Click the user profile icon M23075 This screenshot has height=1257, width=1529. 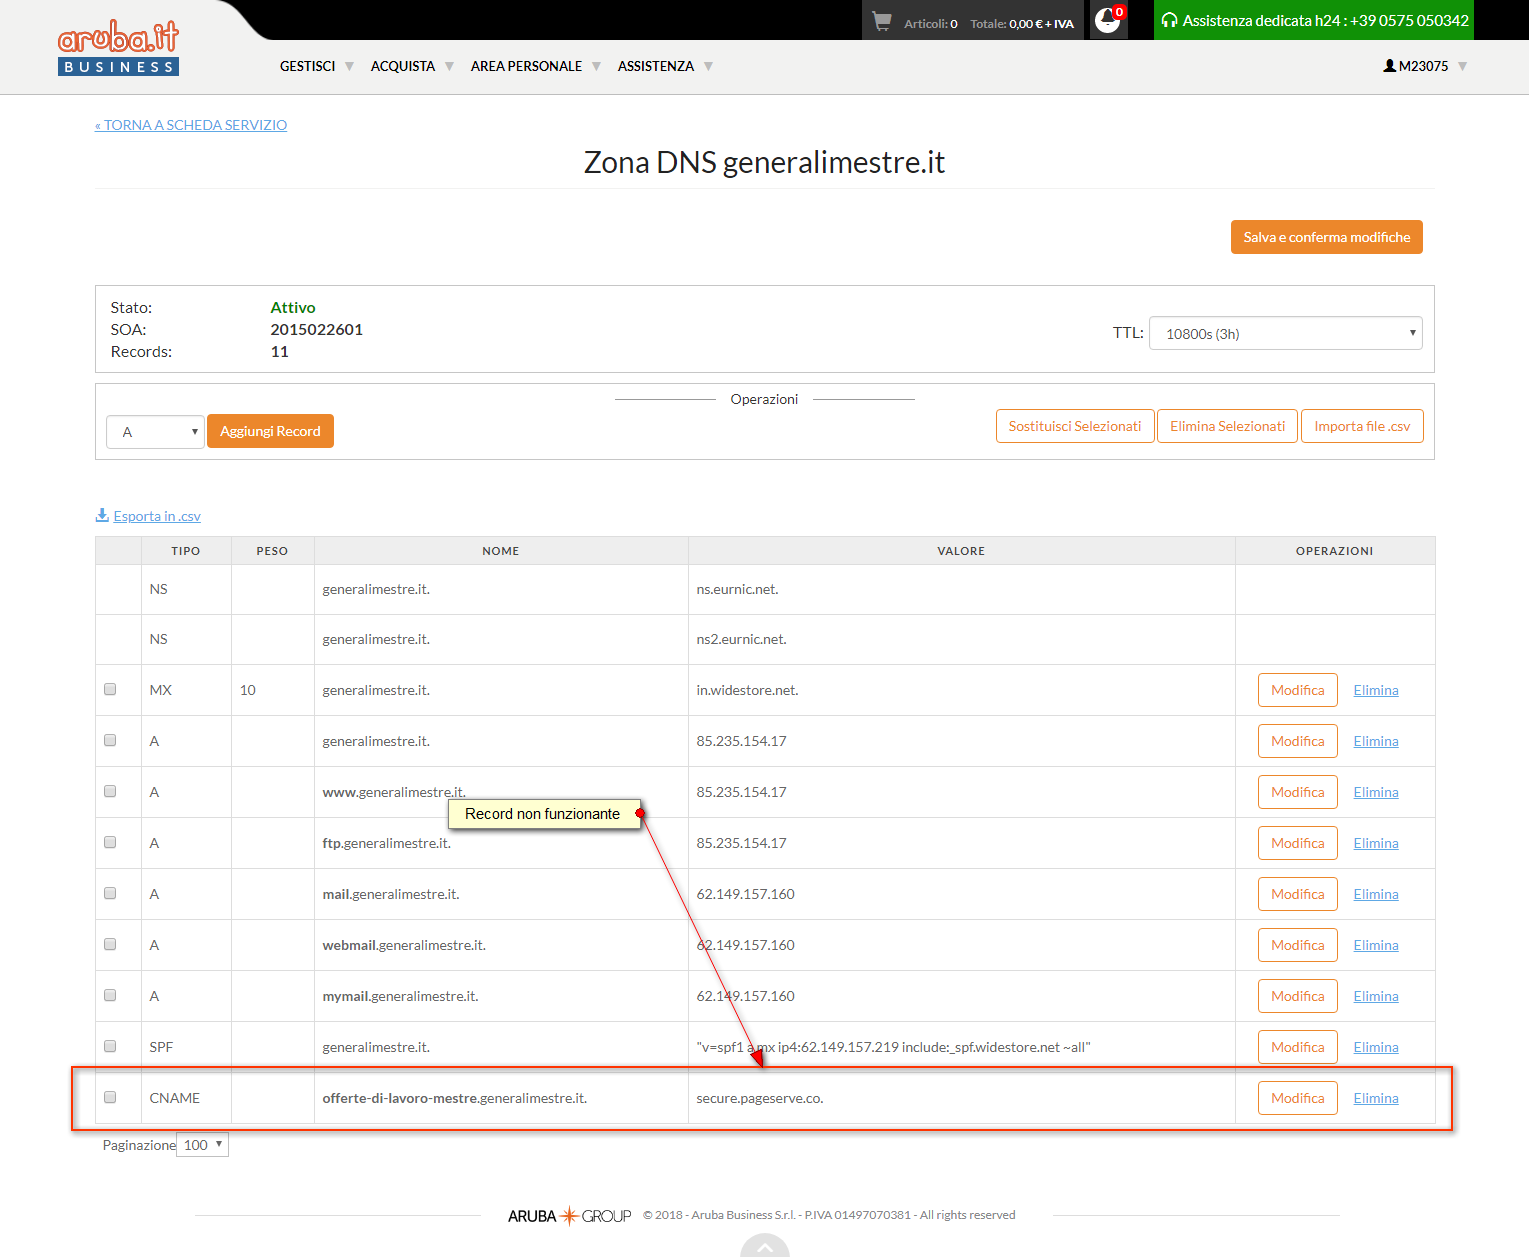[x=1389, y=66]
